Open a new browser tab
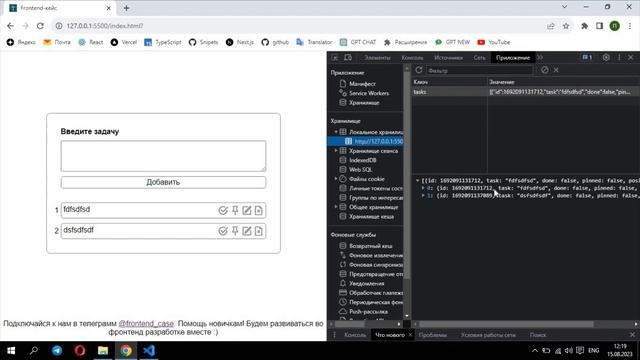Viewport: 640px width, 360px height. coord(127,8)
